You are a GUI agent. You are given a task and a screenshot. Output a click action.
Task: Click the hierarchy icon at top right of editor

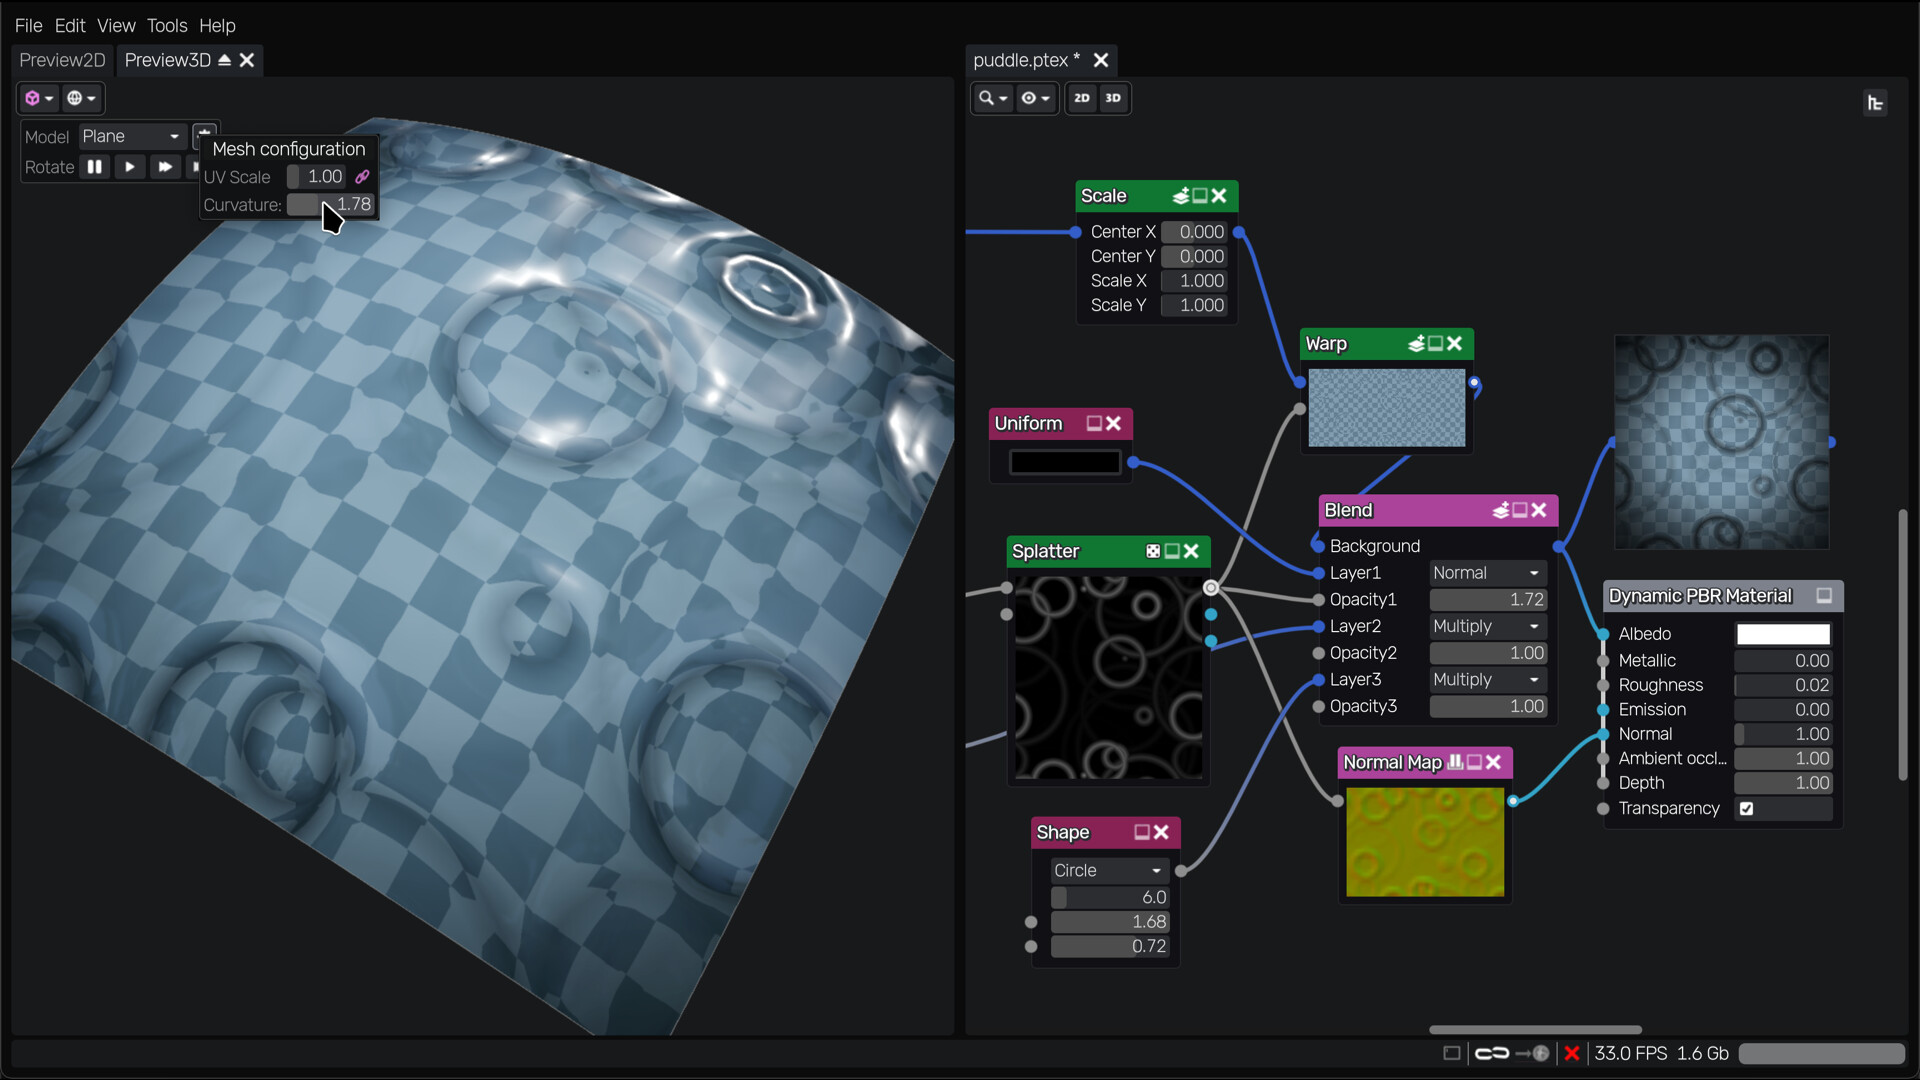(x=1876, y=102)
